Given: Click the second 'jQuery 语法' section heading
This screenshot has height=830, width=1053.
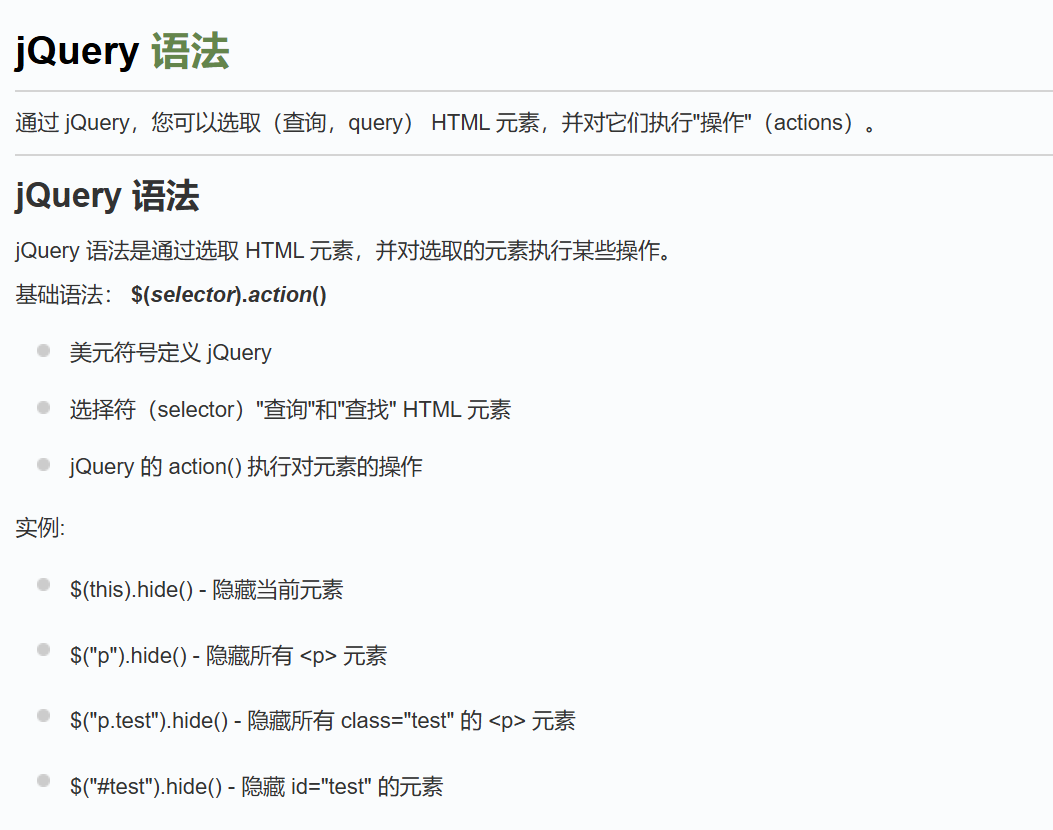Looking at the screenshot, I should tap(107, 196).
